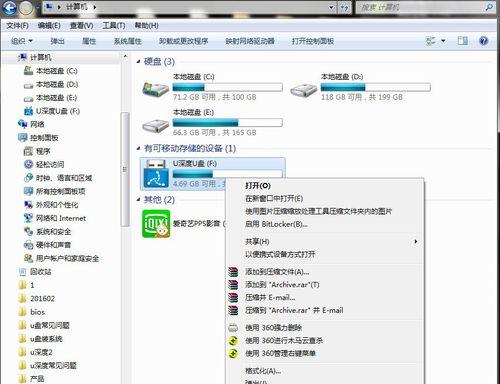Select 控制面板 in the sidebar
500x384 pixels.
[44, 138]
